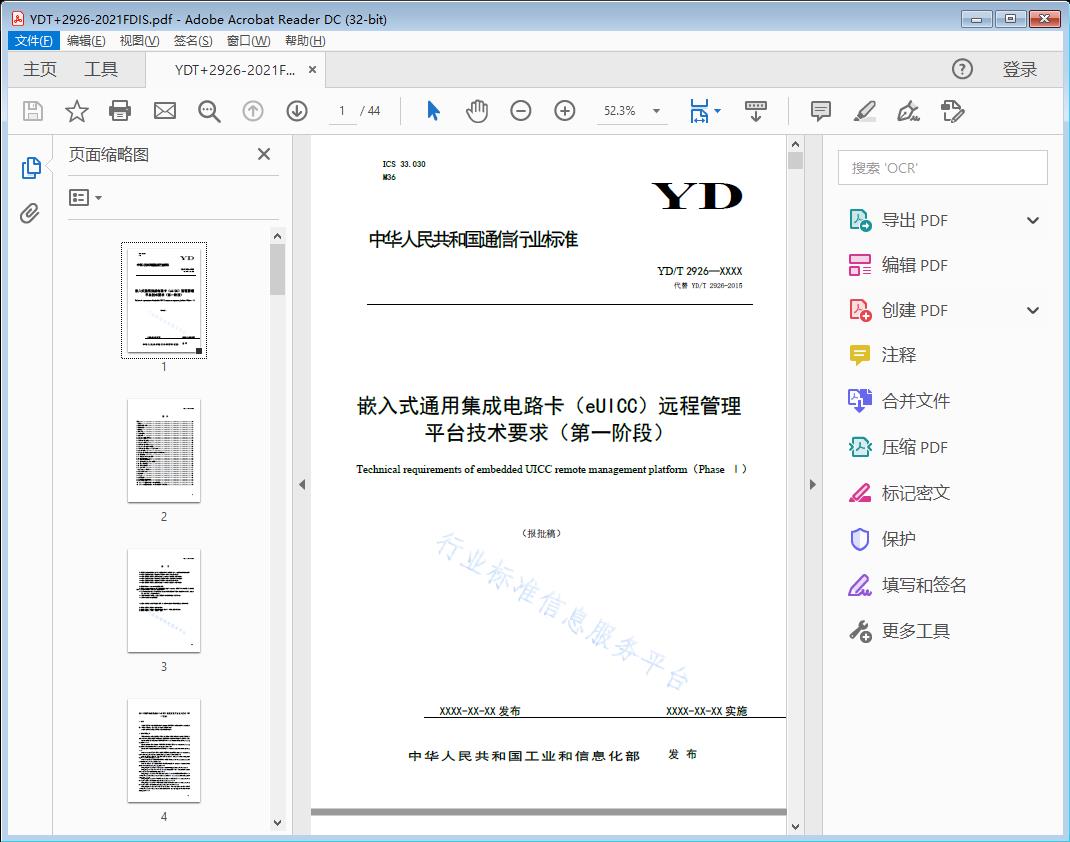The image size is (1070, 842).
Task: Add a sticky note with the comment icon
Action: pyautogui.click(x=820, y=111)
